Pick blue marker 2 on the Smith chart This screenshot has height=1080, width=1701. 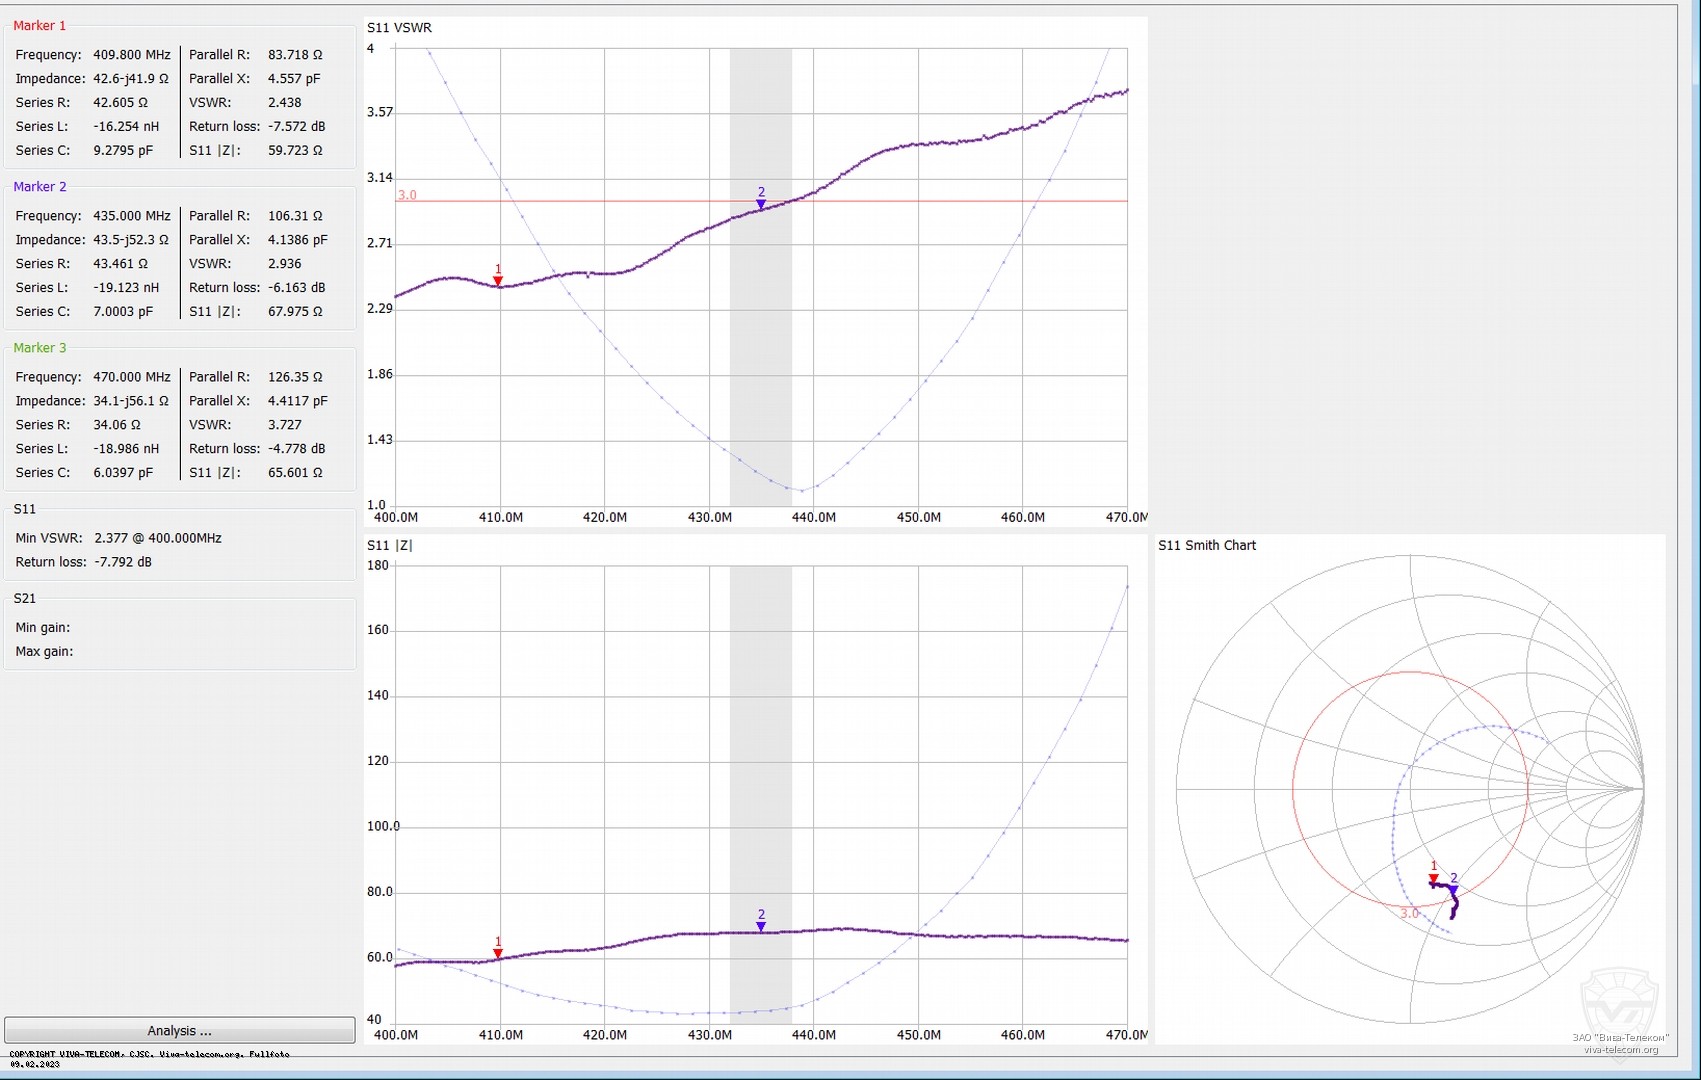(1454, 889)
